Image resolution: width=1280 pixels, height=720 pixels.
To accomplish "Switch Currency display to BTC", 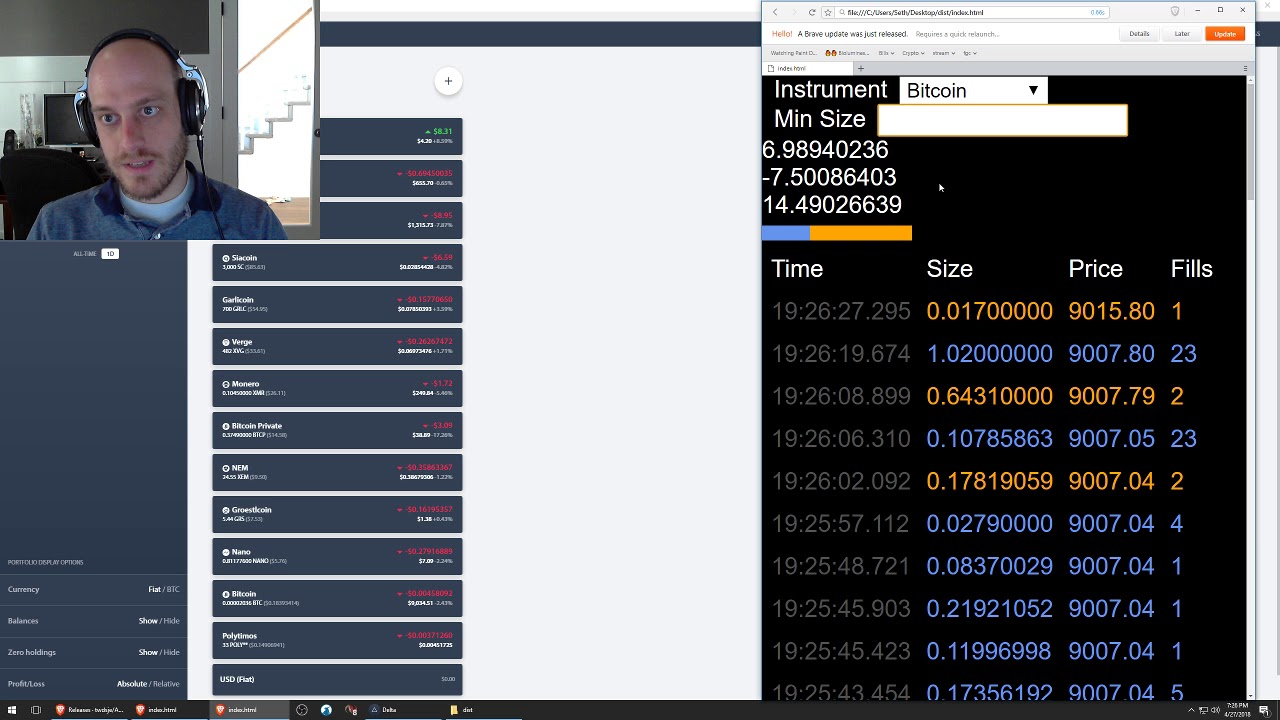I will [173, 589].
